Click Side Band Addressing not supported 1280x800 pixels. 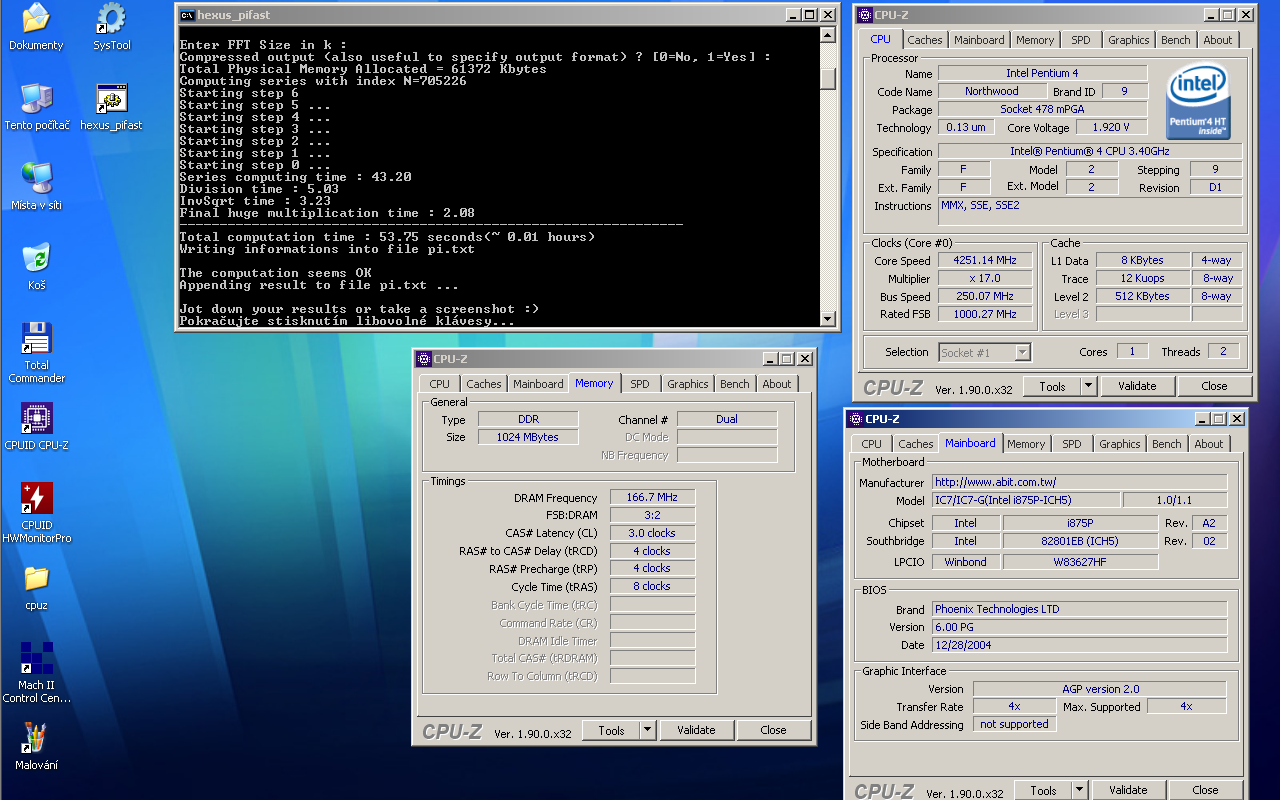coord(1014,724)
